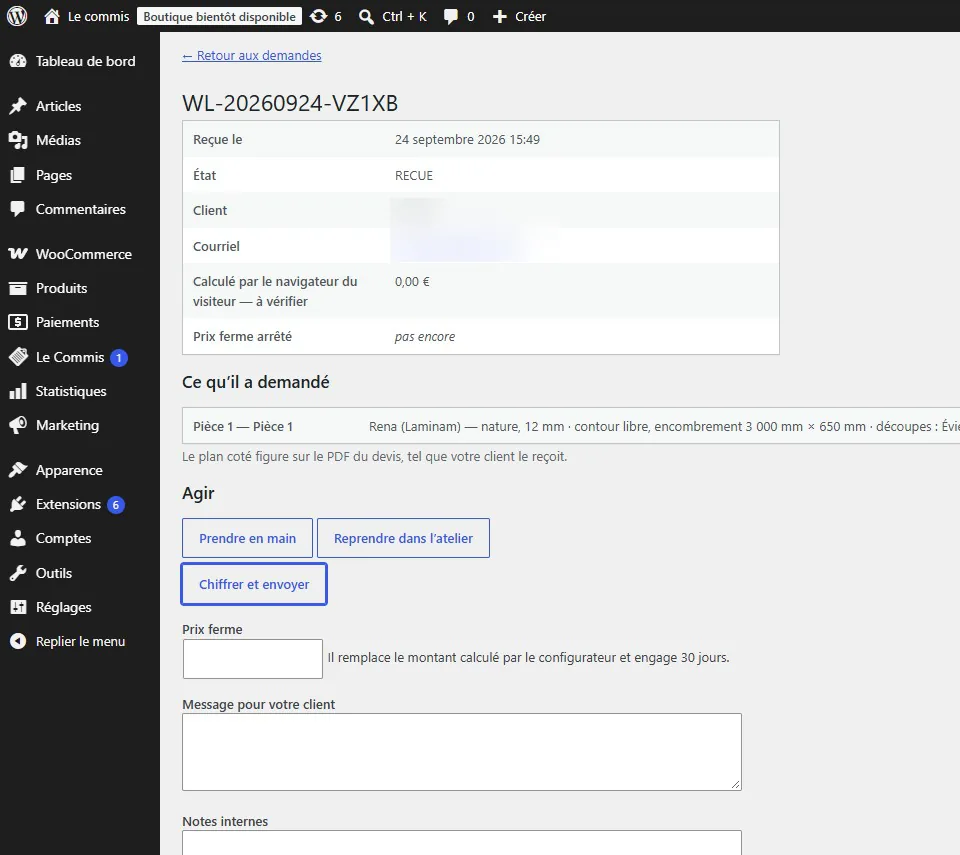This screenshot has height=855, width=960.
Task: Click the Commentaires bubble icon in sidebar
Action: pos(18,209)
